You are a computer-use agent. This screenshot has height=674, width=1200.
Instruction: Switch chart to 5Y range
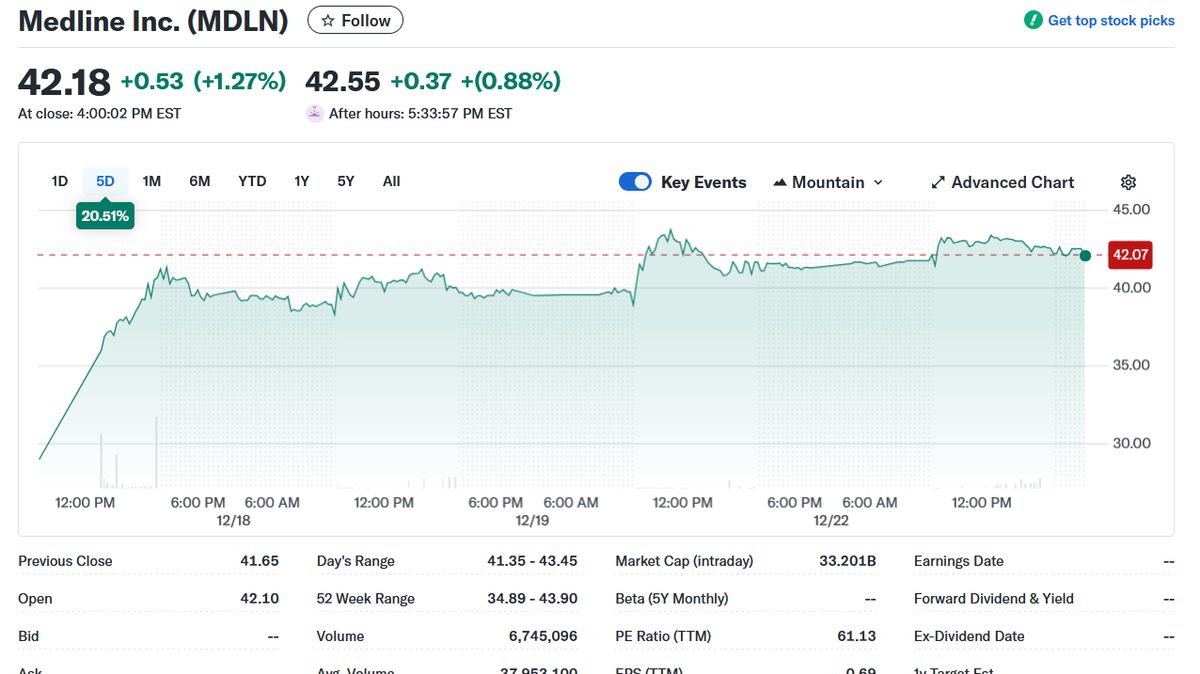click(345, 181)
